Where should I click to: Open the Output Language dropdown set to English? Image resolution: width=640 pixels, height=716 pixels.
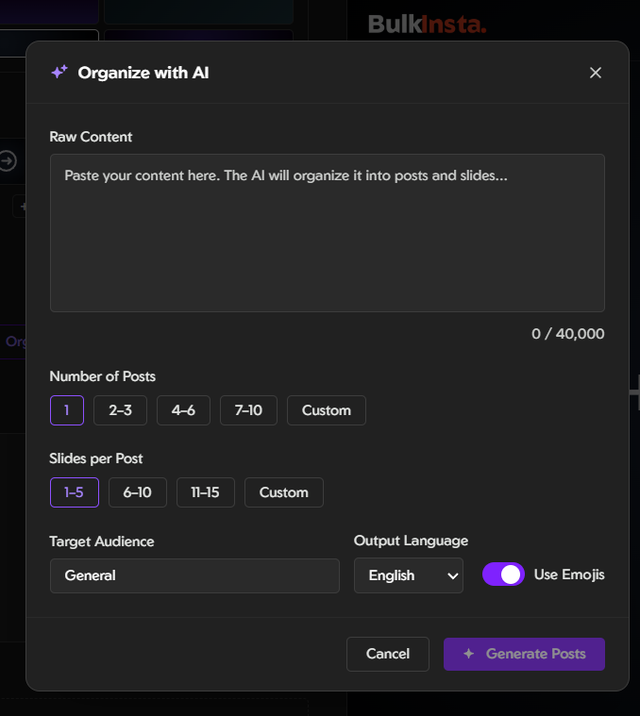click(409, 575)
